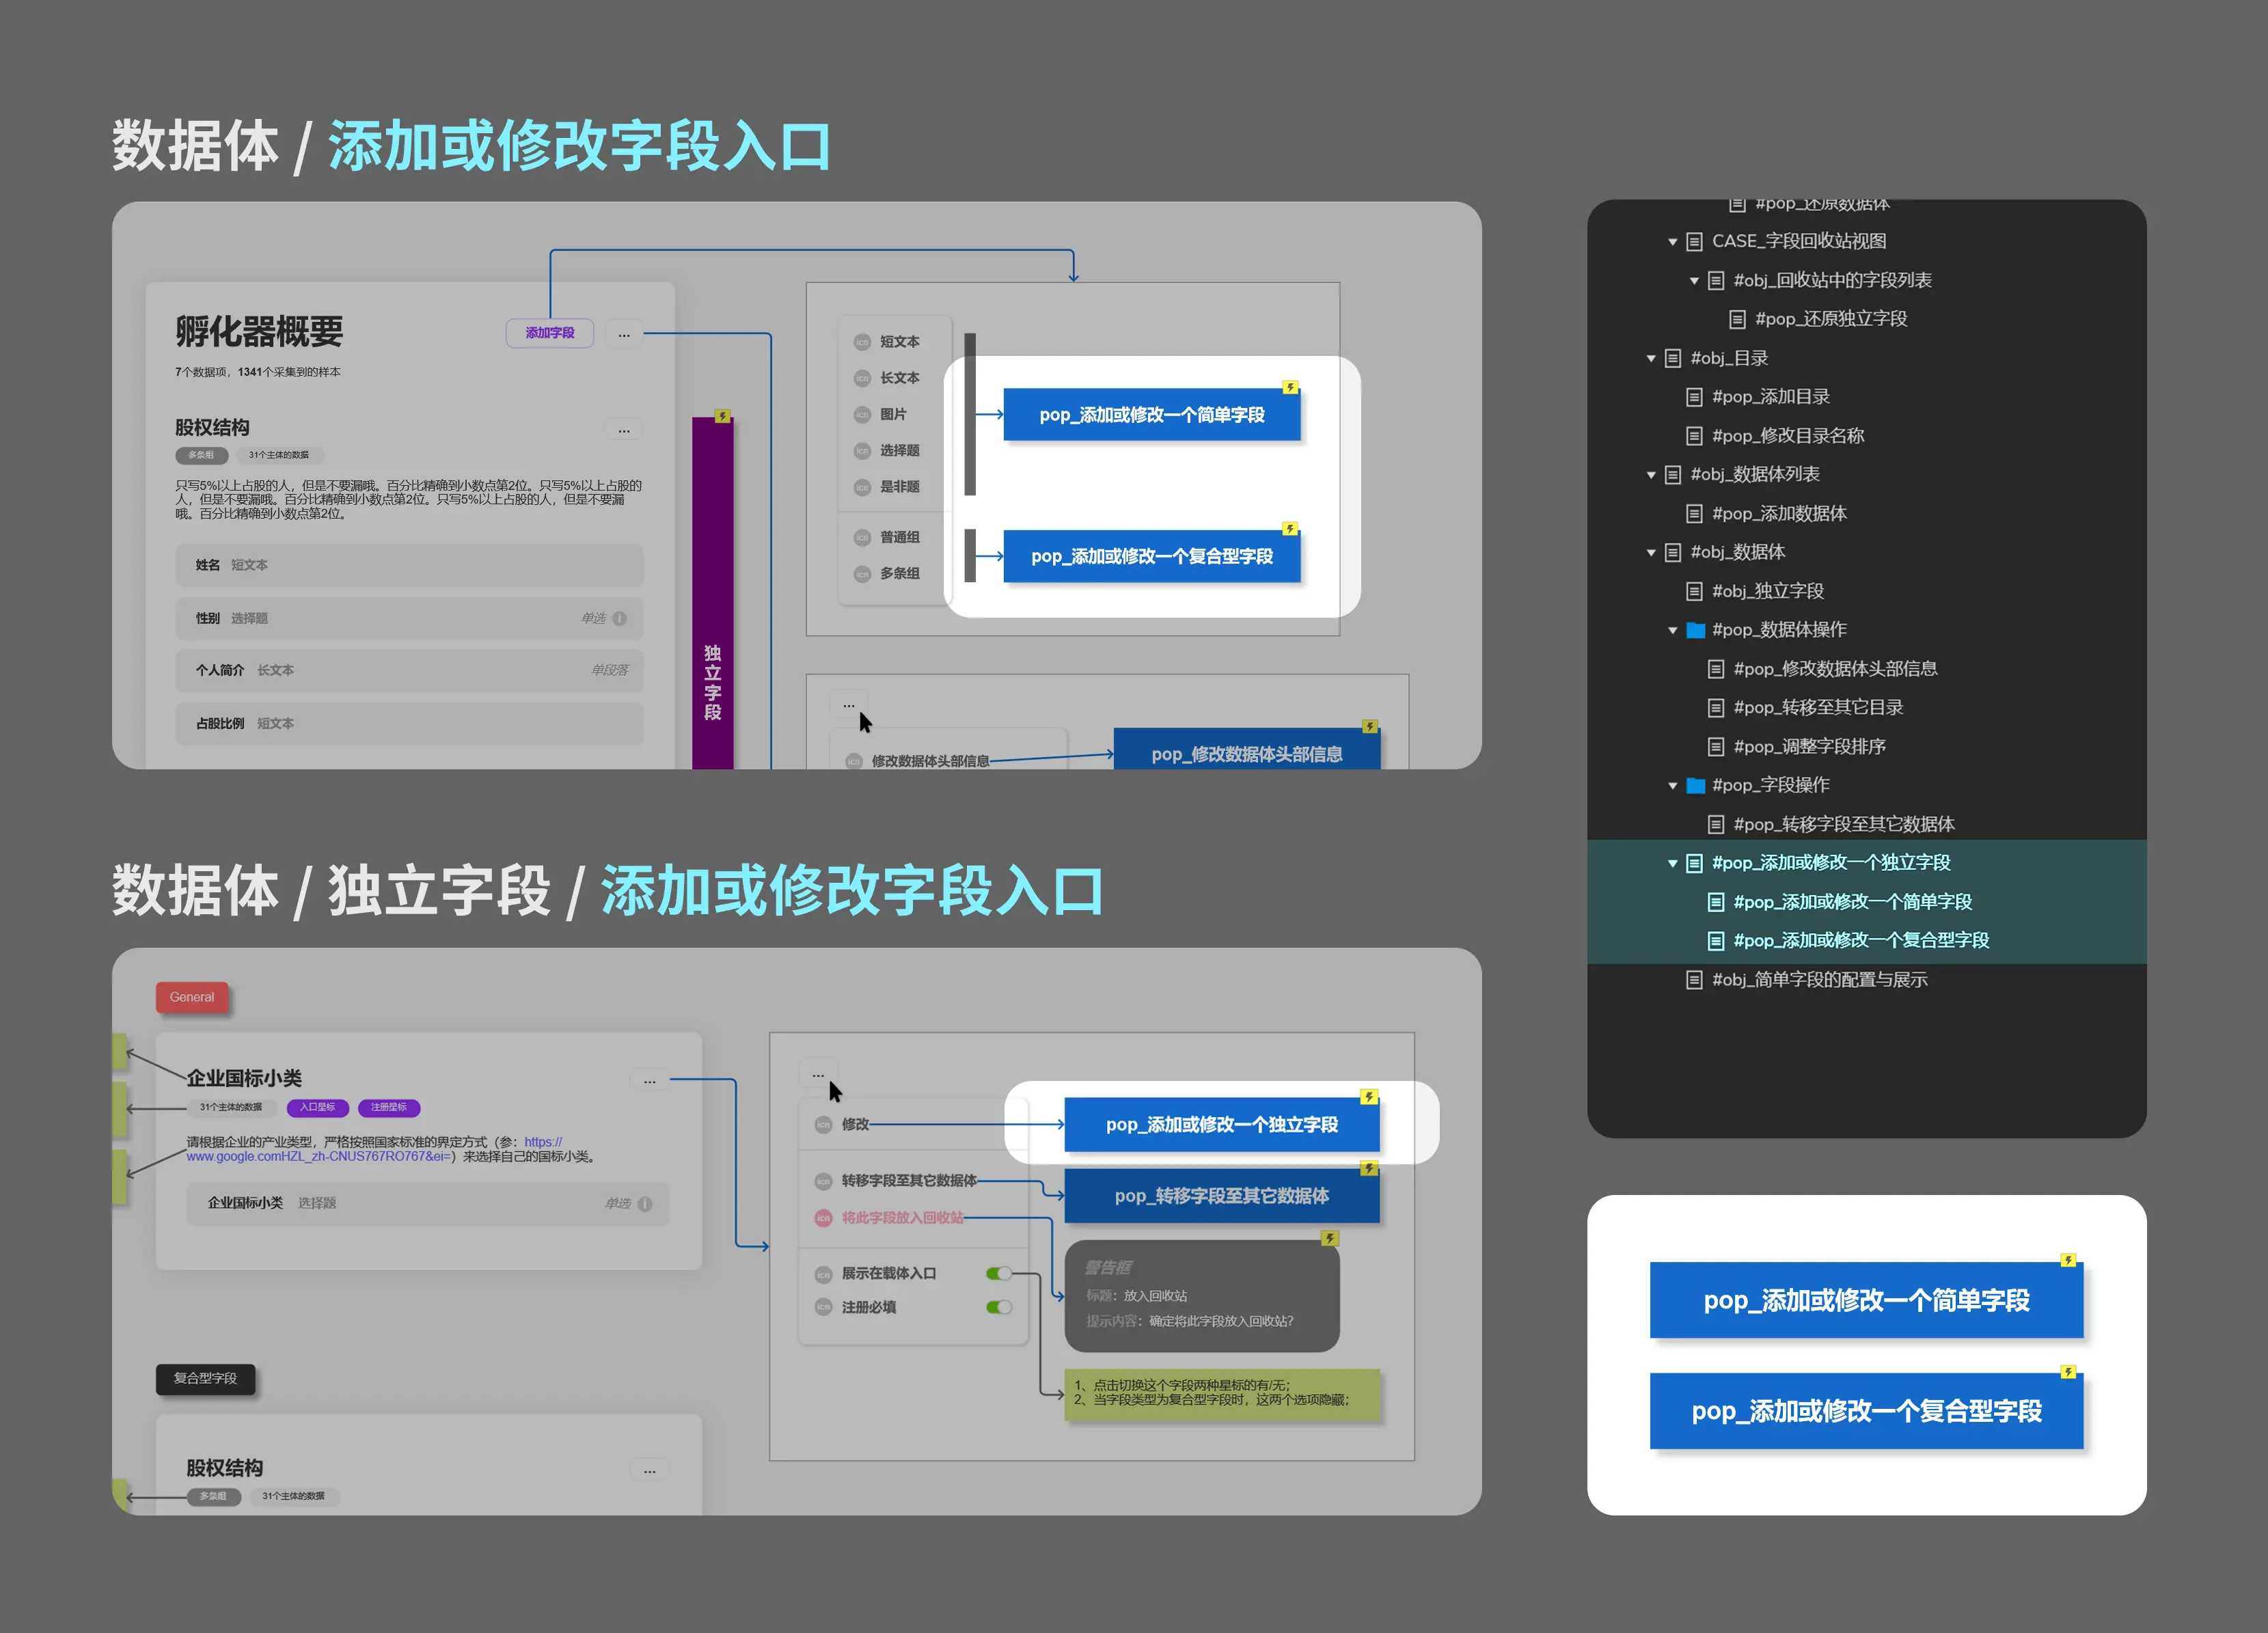The image size is (2268, 1633).
Task: Click info icon next to 单选 in 性别 row
Action: [x=619, y=618]
